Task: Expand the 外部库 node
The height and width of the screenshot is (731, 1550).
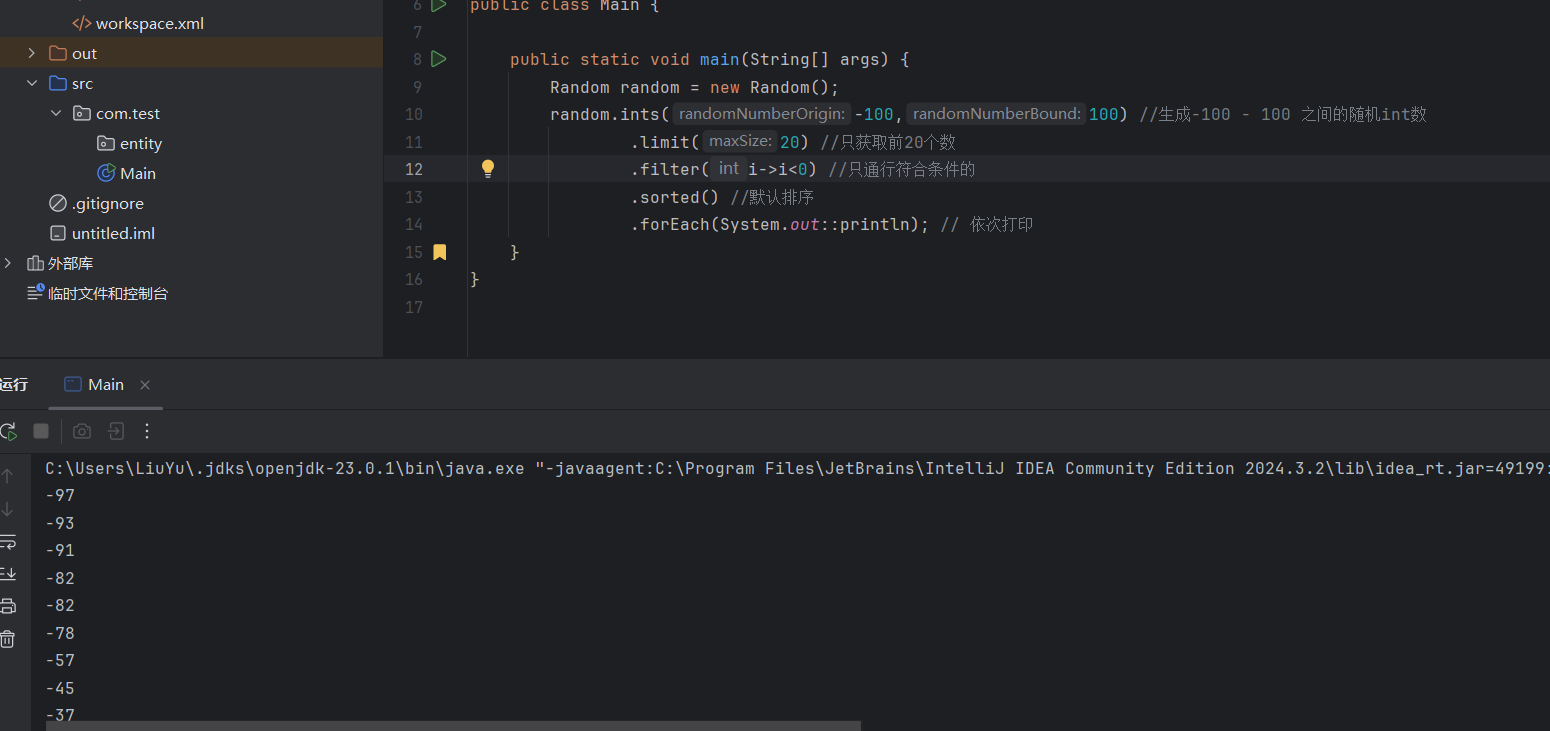Action: [8, 262]
